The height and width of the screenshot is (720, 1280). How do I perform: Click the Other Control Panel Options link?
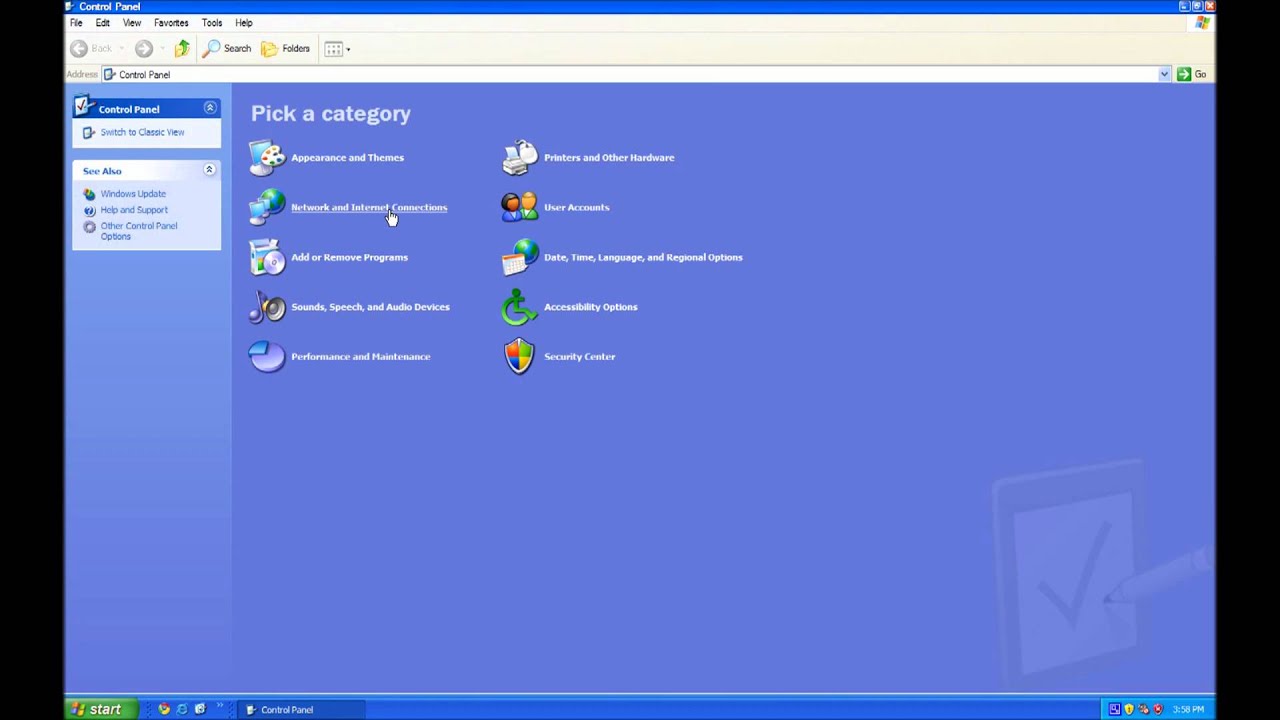[139, 231]
